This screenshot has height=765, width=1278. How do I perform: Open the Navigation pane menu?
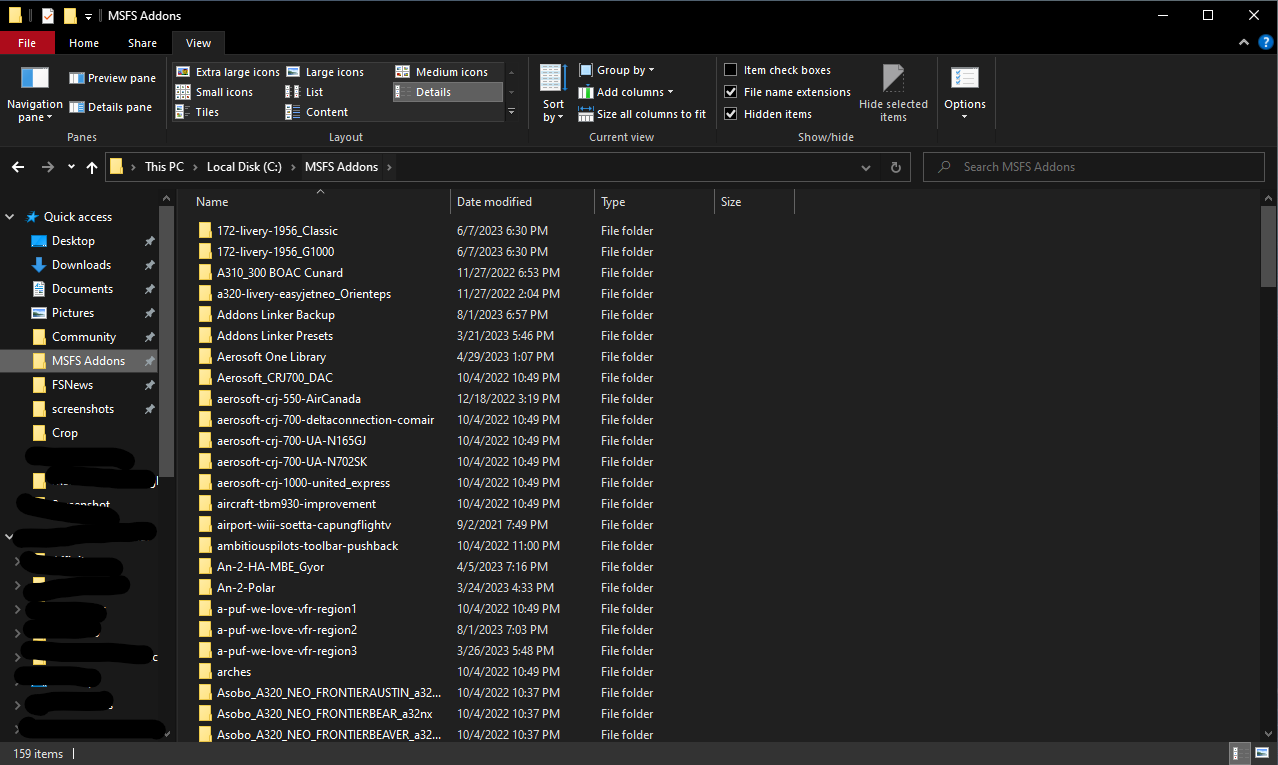point(35,95)
